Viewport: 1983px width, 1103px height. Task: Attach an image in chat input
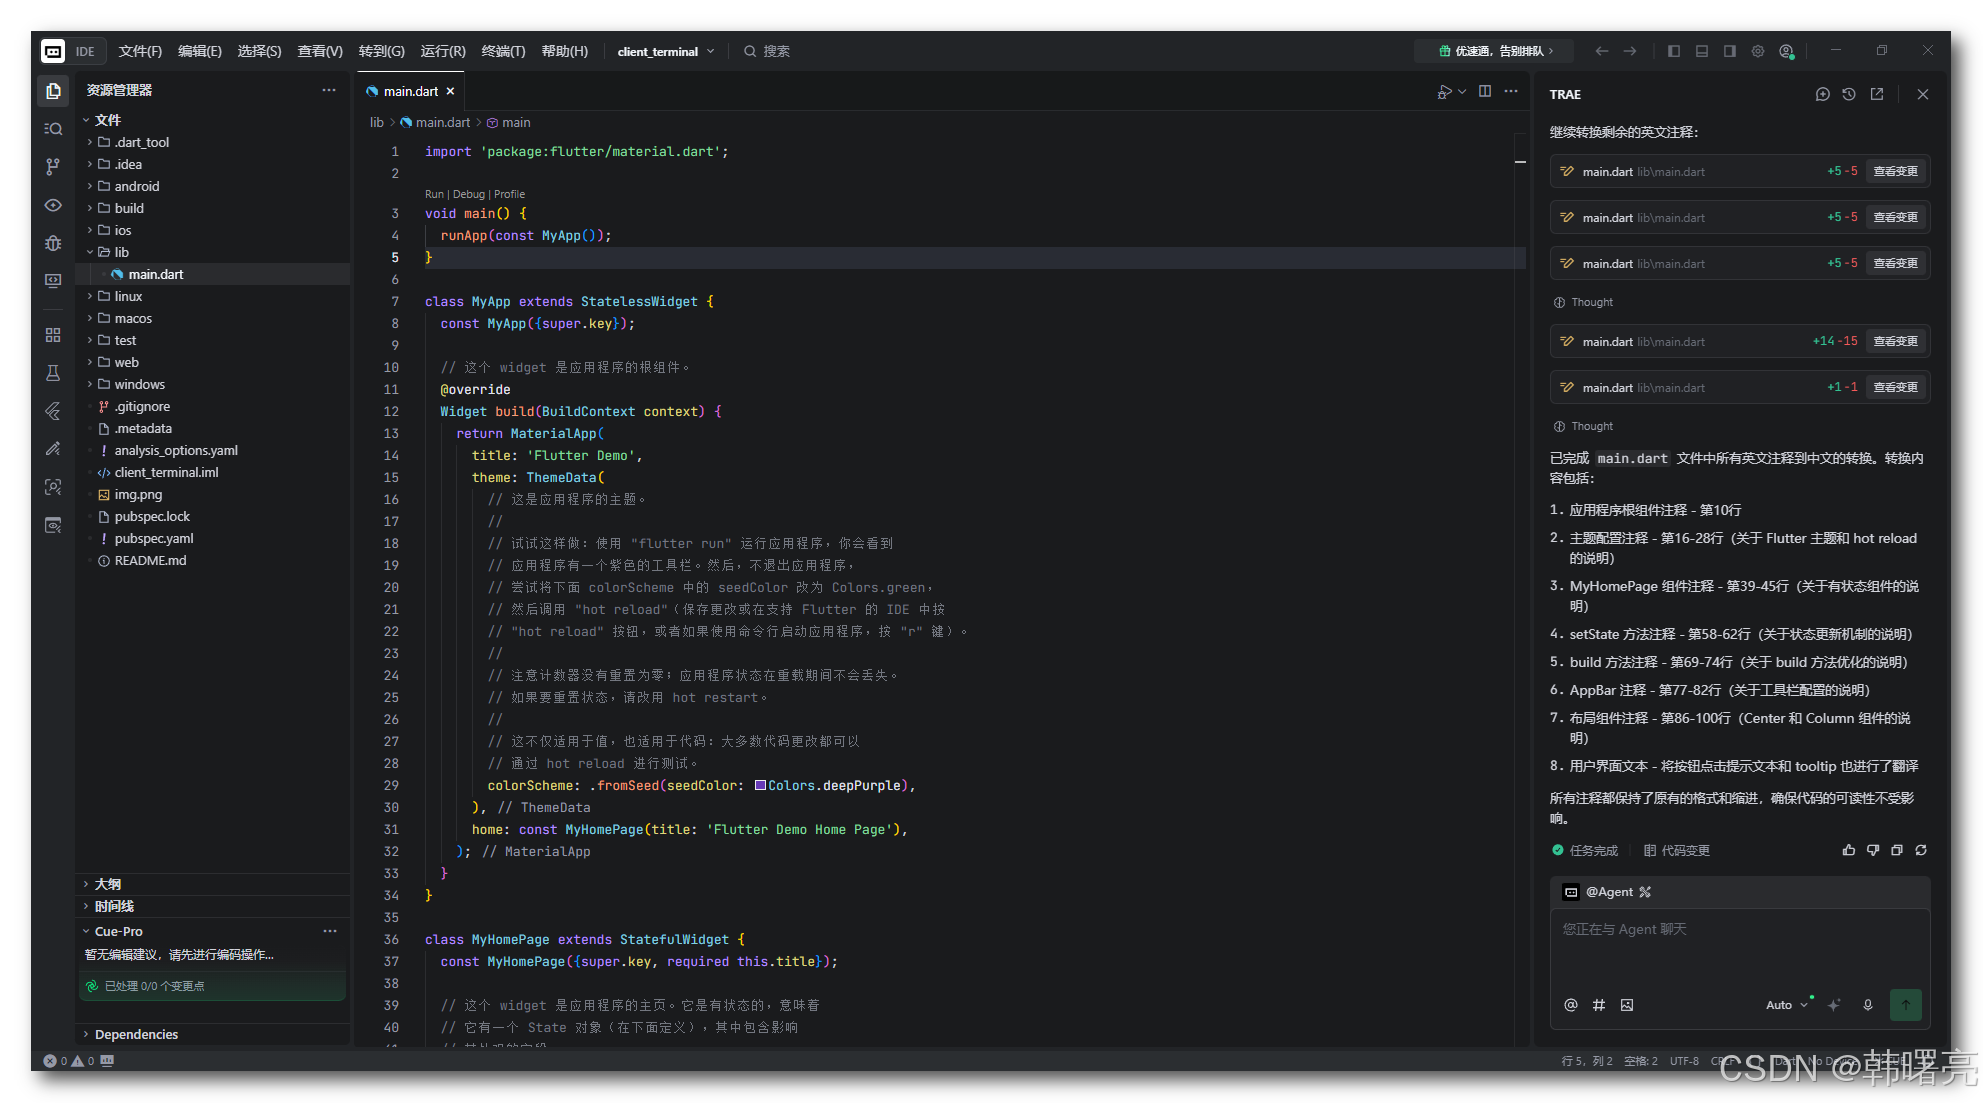[x=1627, y=1005]
